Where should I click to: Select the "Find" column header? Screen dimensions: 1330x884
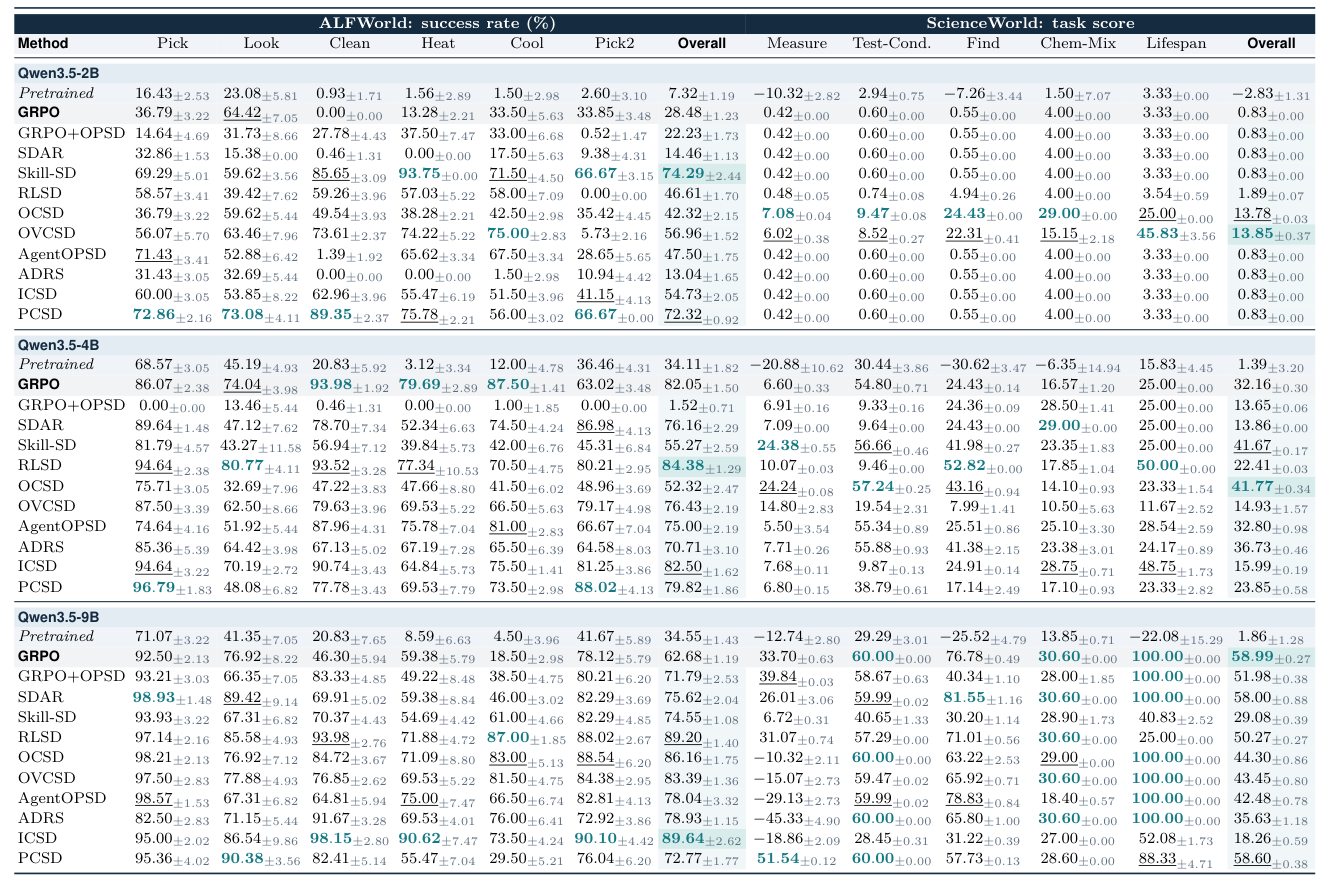point(983,43)
